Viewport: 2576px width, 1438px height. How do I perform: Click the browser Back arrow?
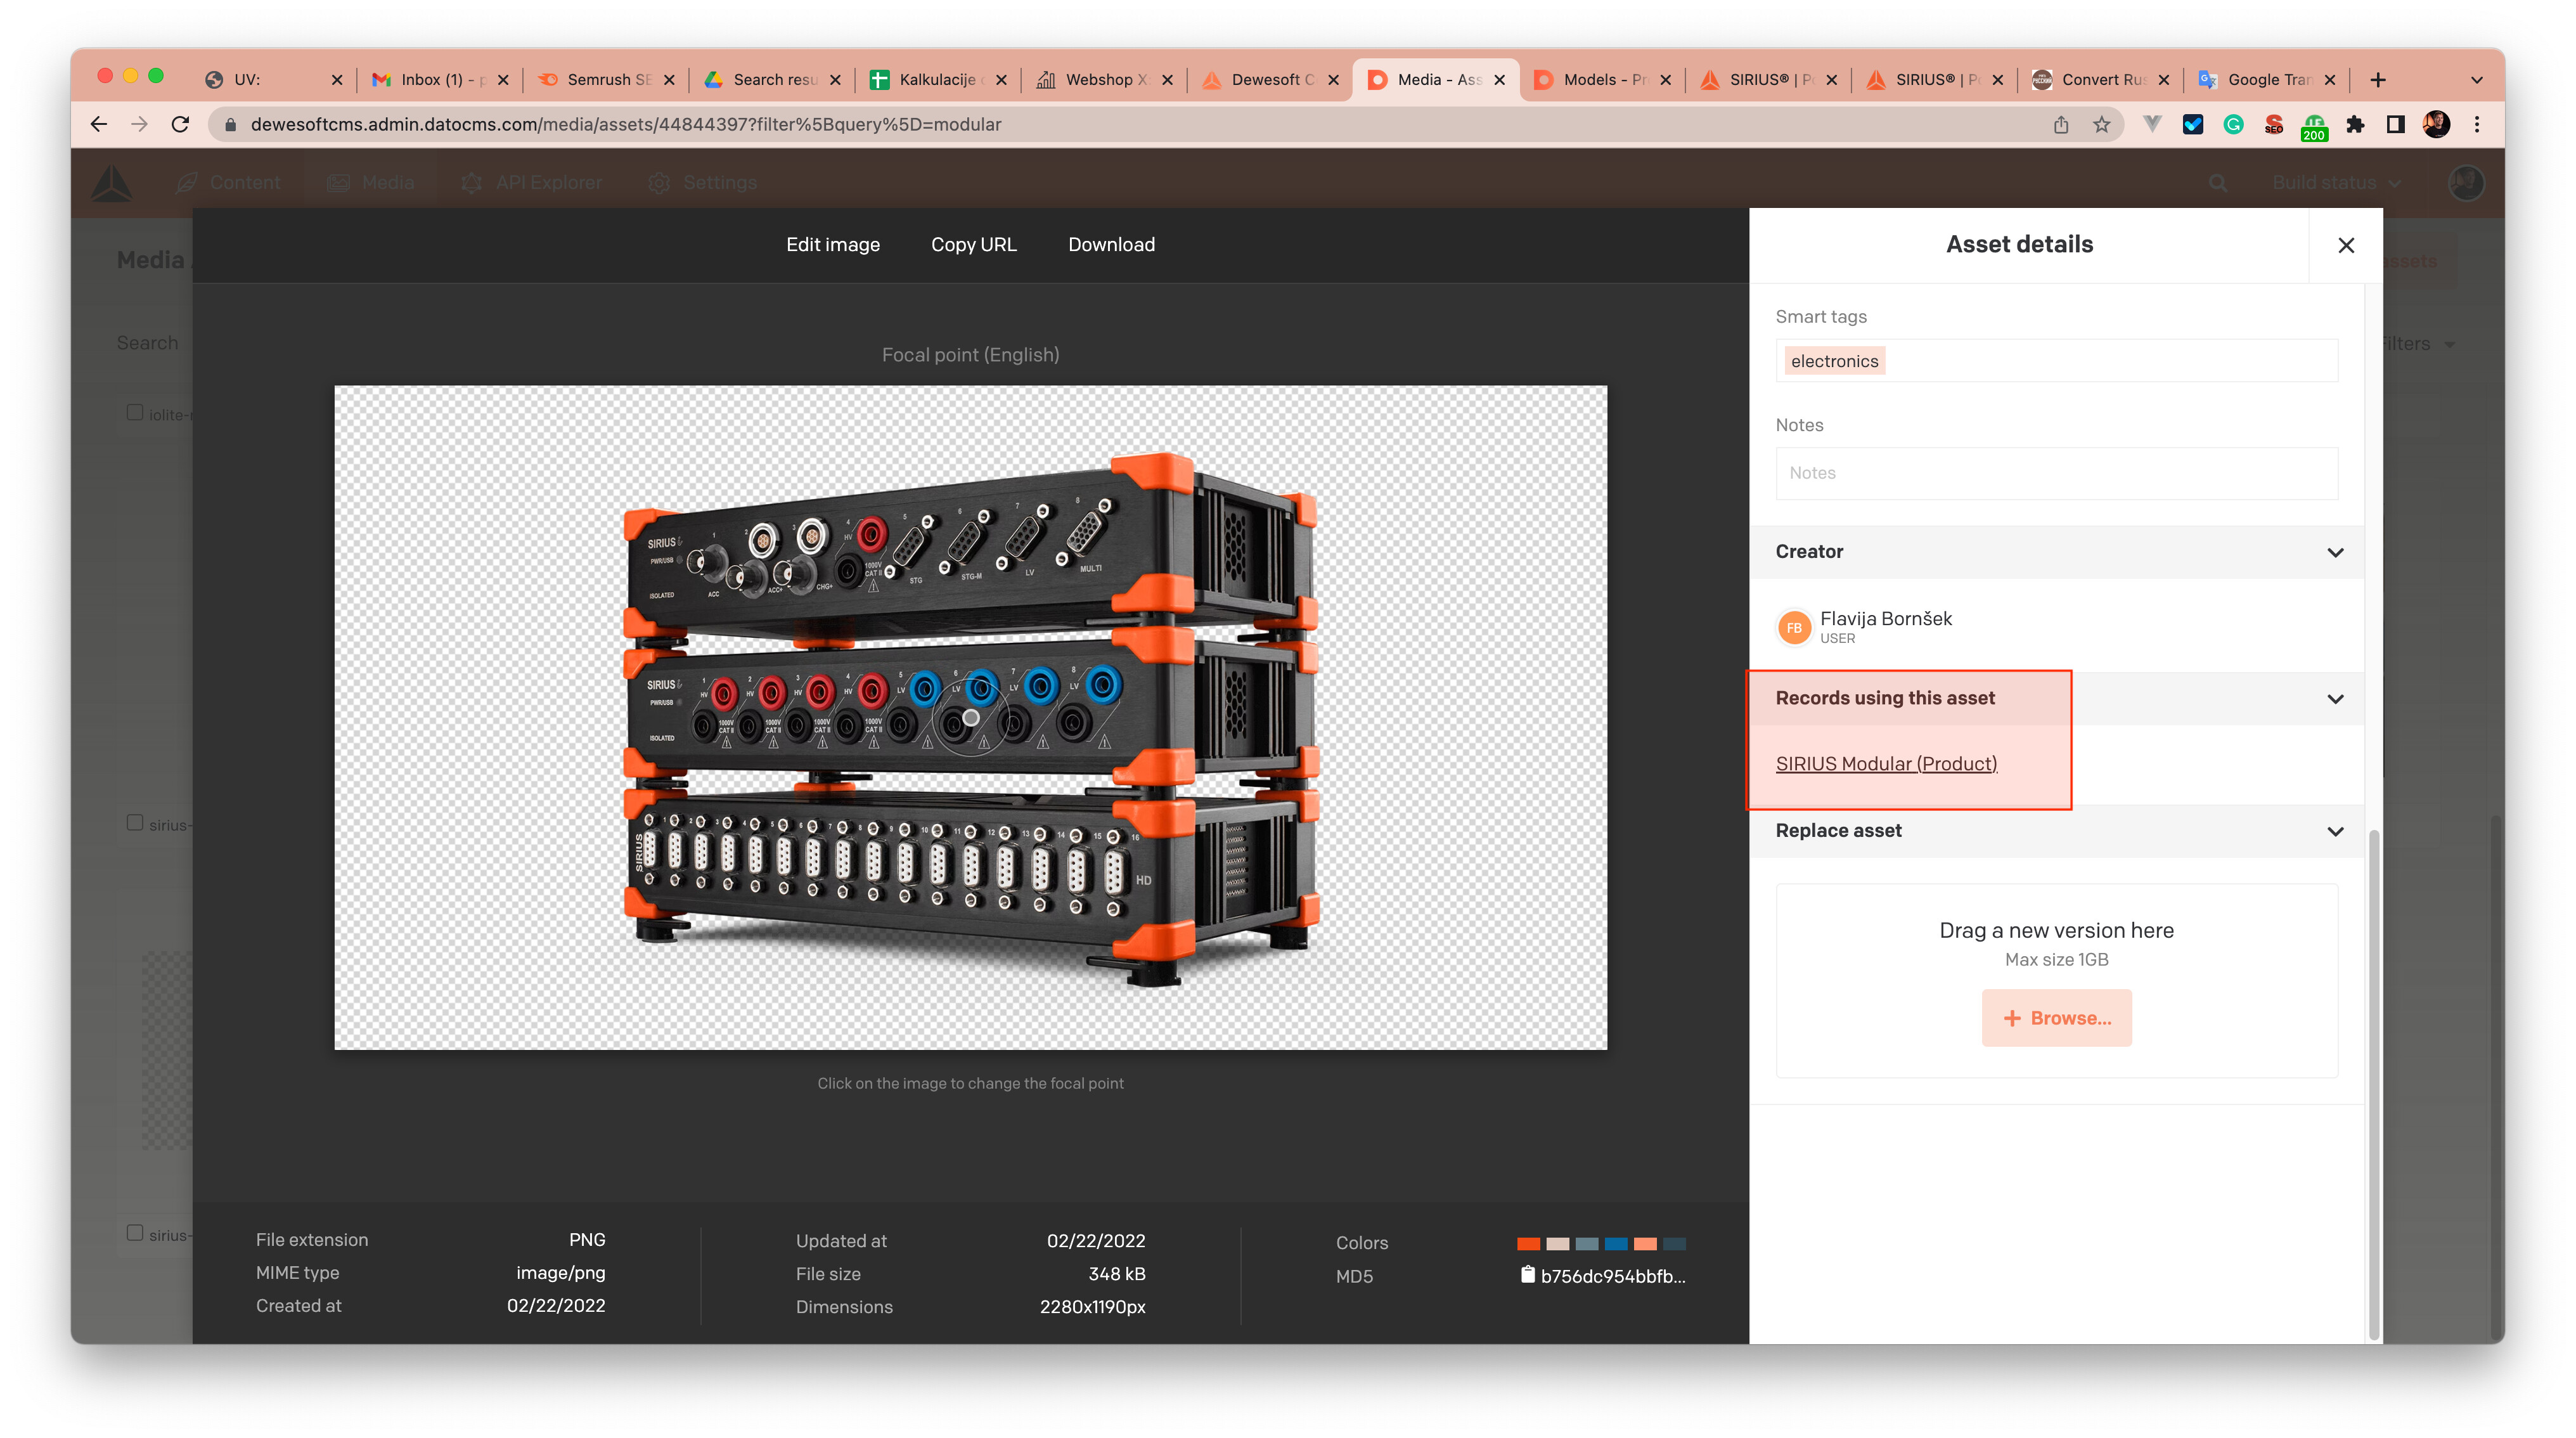[x=98, y=124]
